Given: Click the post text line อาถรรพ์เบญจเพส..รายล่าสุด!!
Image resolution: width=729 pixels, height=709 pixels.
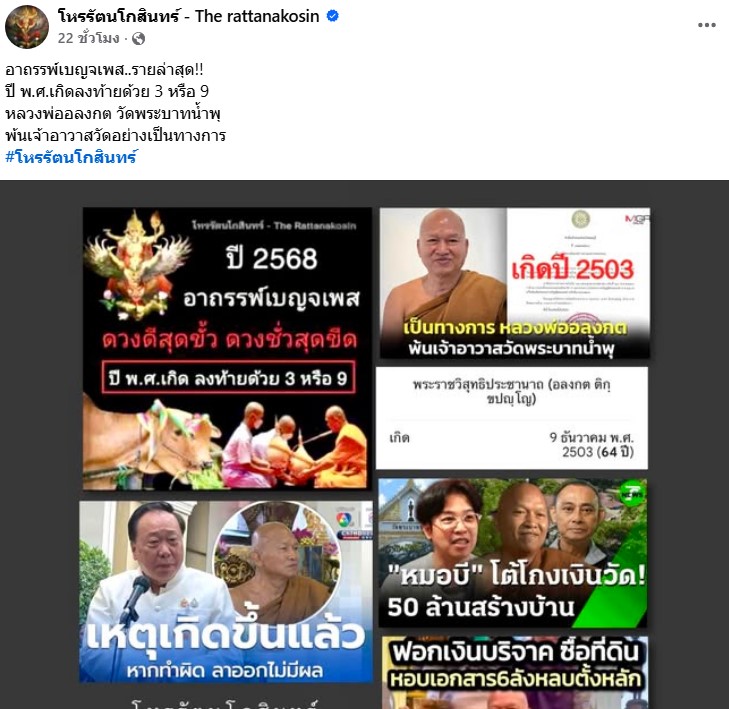Looking at the screenshot, I should click(x=104, y=70).
